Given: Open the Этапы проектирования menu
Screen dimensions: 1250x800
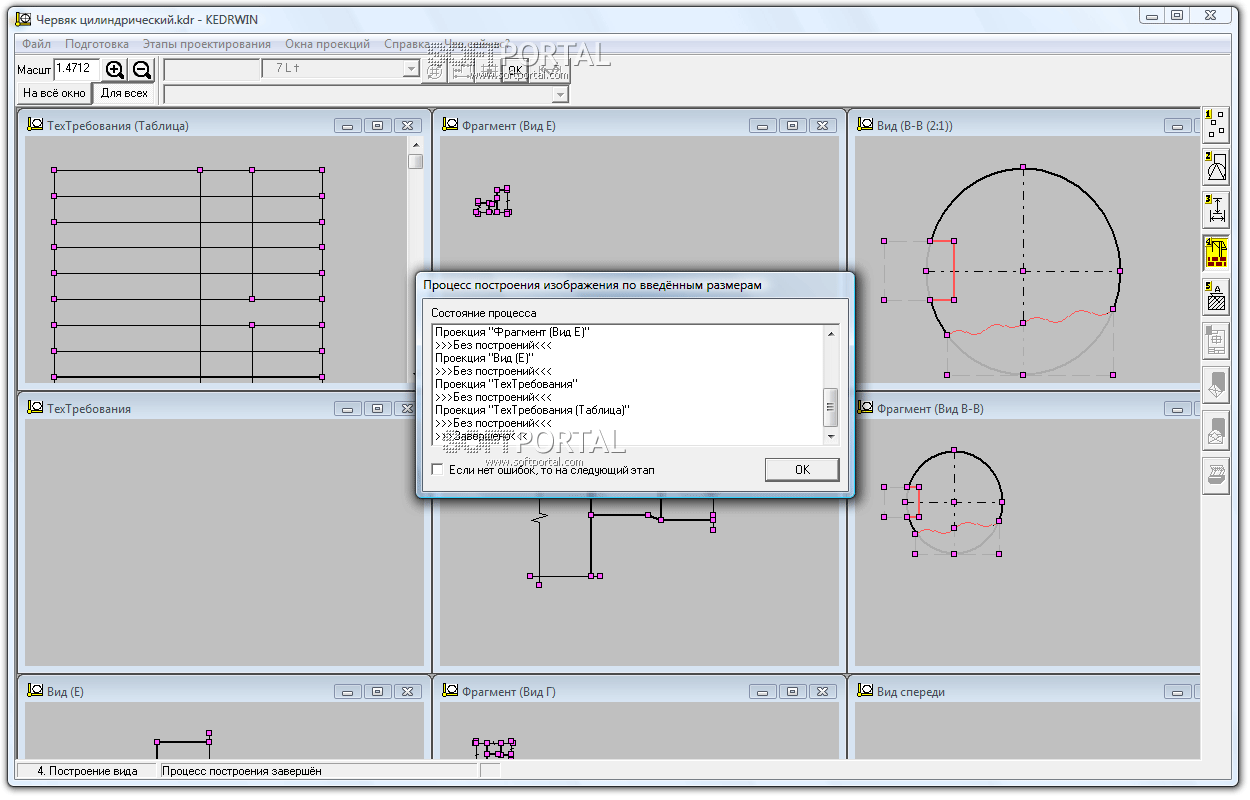Looking at the screenshot, I should tap(206, 44).
